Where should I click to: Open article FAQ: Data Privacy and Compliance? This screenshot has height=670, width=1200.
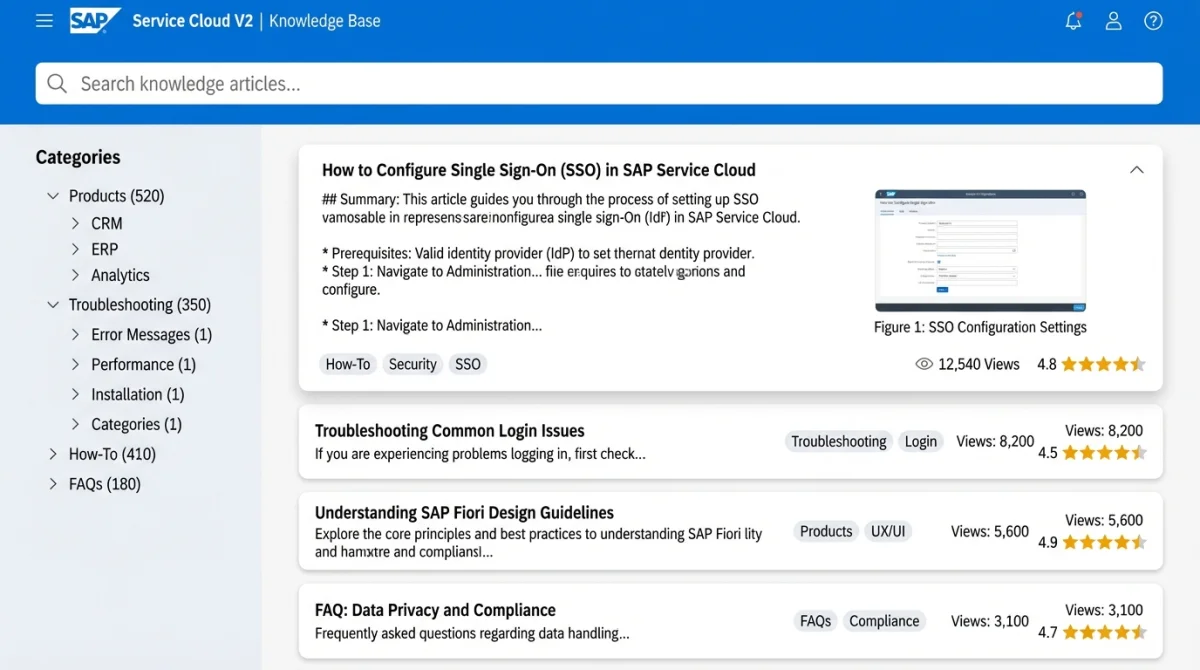(435, 609)
